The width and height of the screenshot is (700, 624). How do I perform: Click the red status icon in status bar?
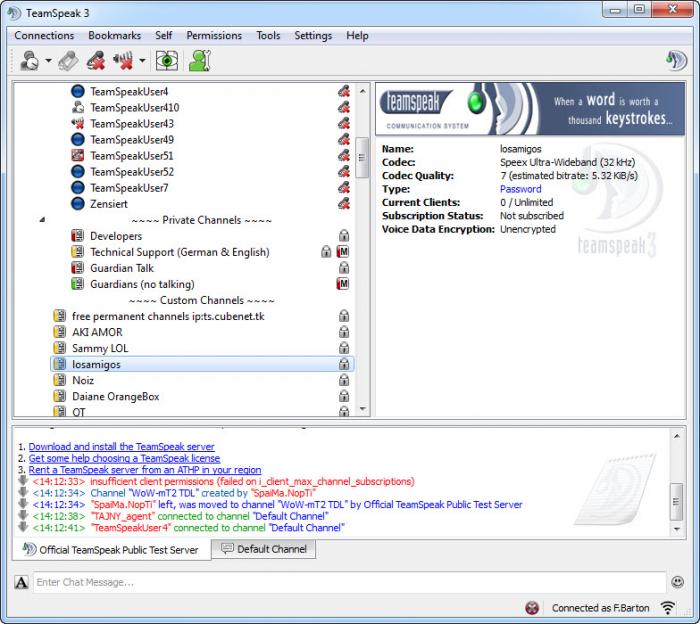point(532,608)
